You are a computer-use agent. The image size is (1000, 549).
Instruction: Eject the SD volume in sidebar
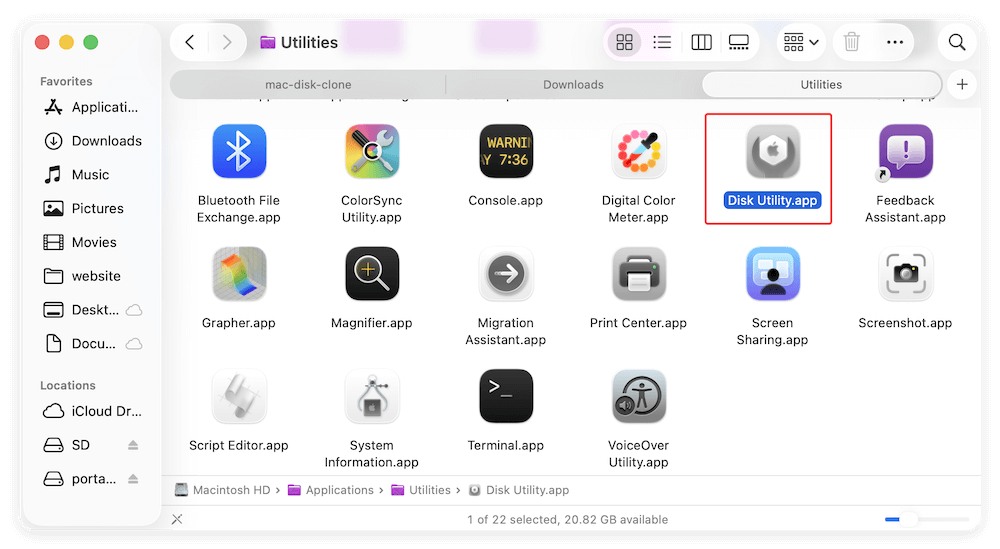coord(133,445)
